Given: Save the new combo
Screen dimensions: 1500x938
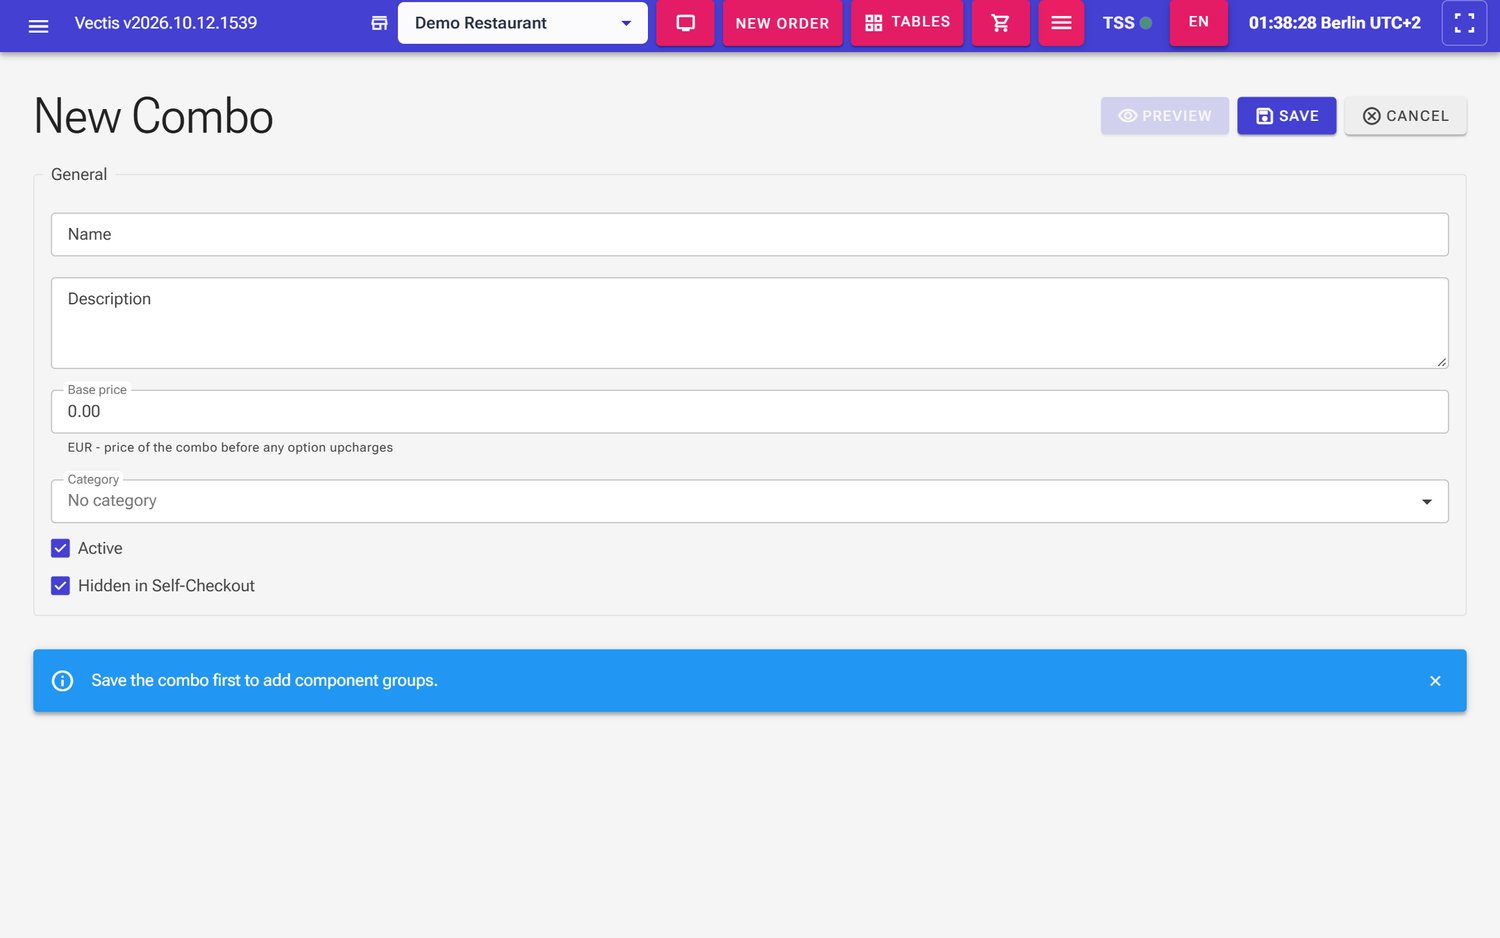Looking at the screenshot, I should pos(1287,116).
